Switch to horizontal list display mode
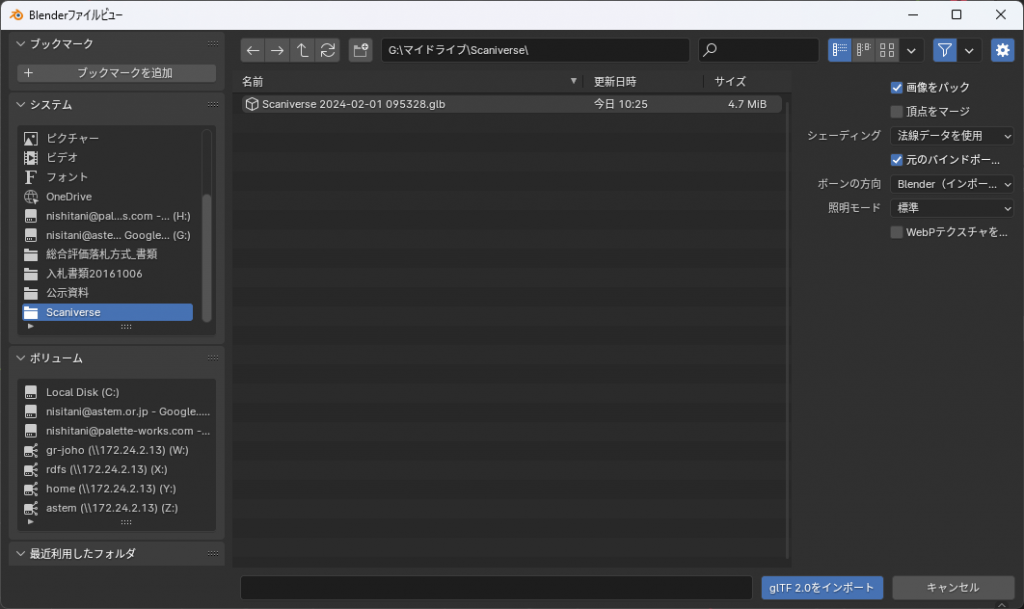Viewport: 1024px width, 609px height. [863, 50]
